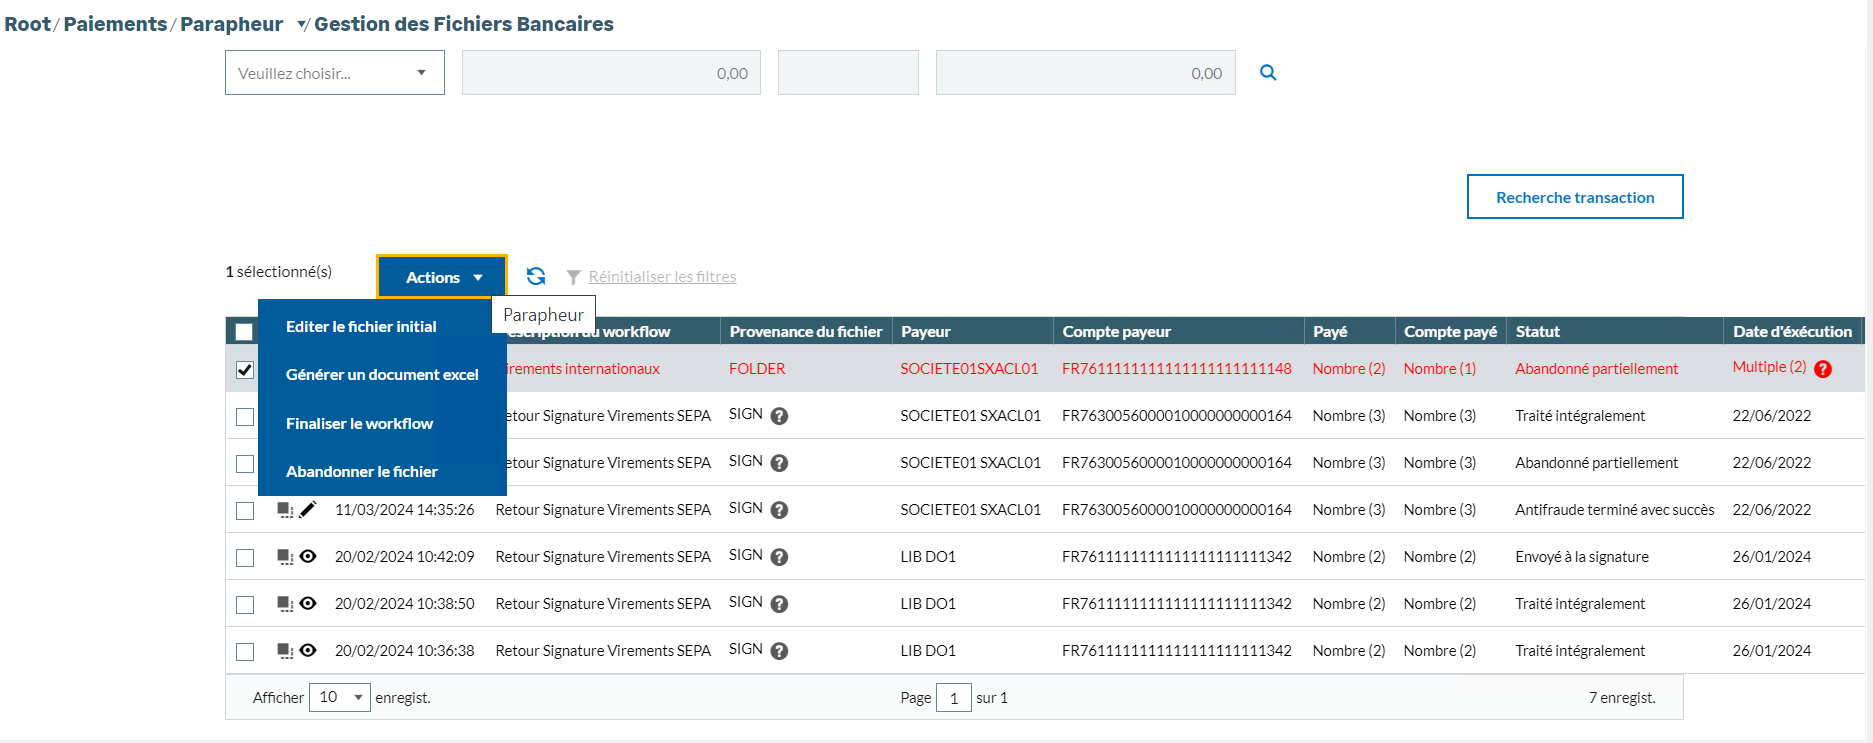Click SIGN help icon on 10:38:50 row
1873x743 pixels.
[779, 604]
